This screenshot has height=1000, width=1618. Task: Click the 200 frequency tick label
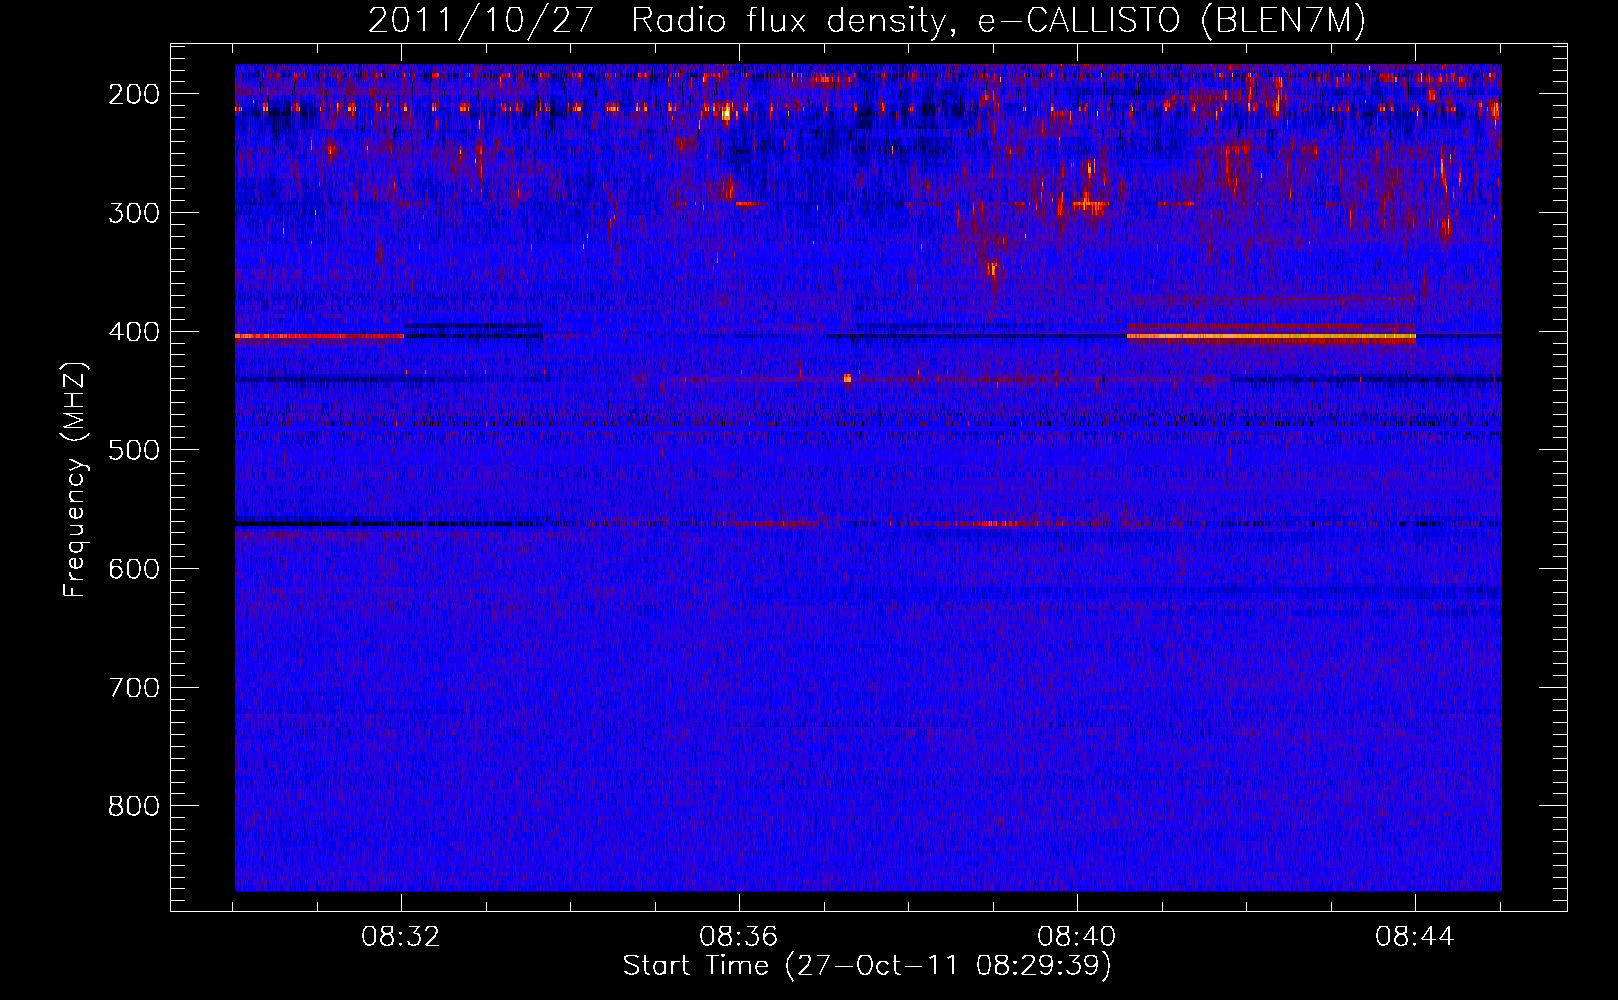click(x=133, y=94)
